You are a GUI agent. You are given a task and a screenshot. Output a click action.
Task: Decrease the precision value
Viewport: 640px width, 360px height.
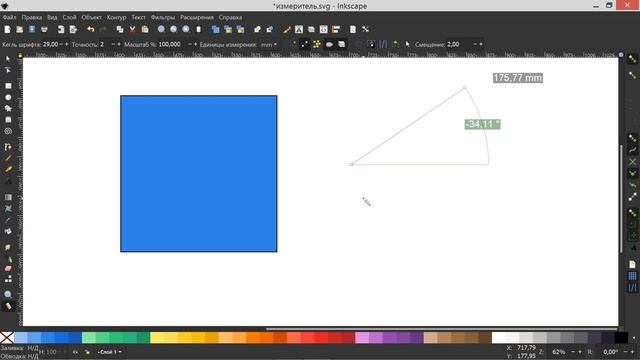113,44
